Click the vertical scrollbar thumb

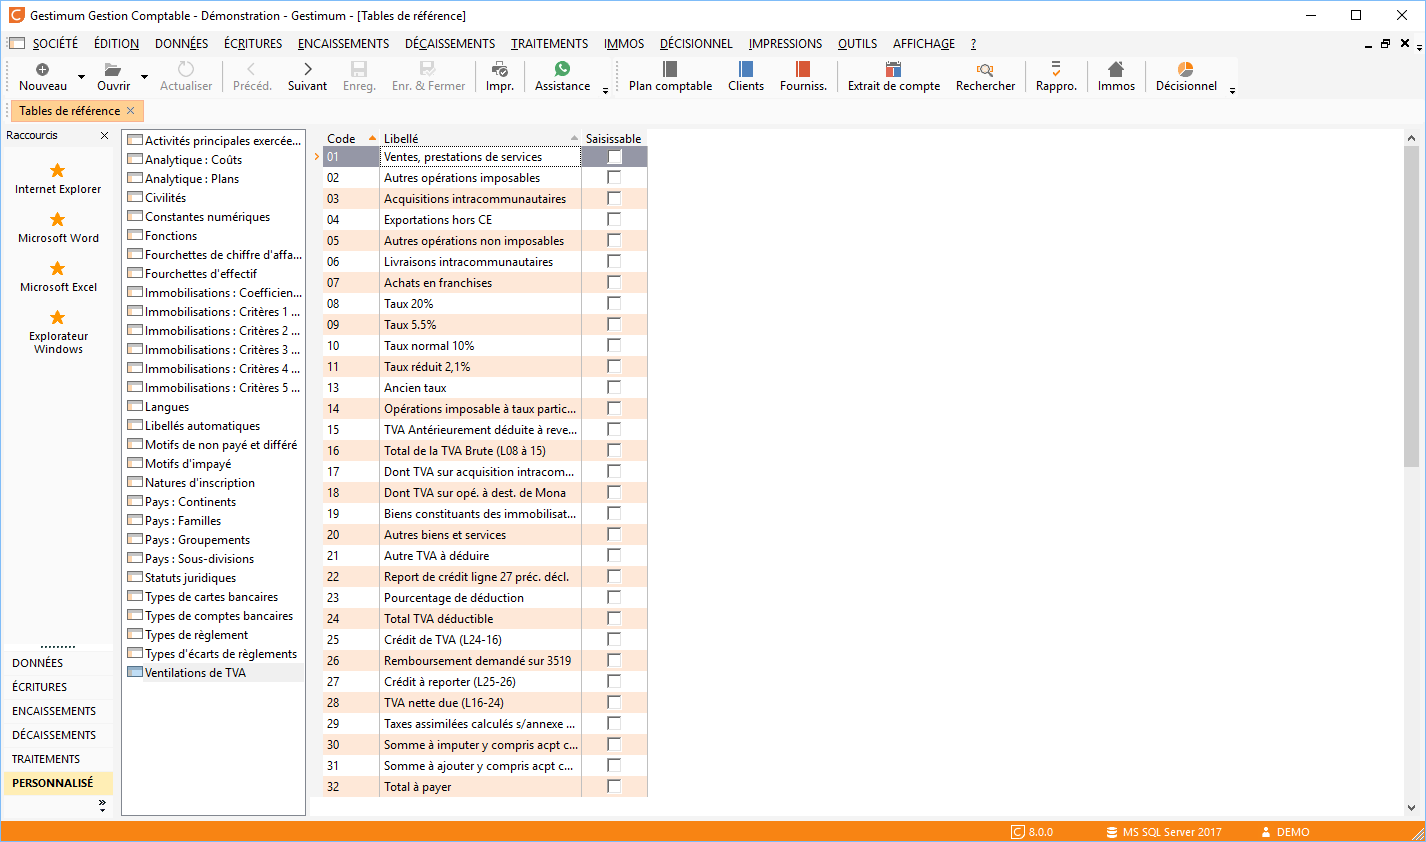pyautogui.click(x=1411, y=306)
